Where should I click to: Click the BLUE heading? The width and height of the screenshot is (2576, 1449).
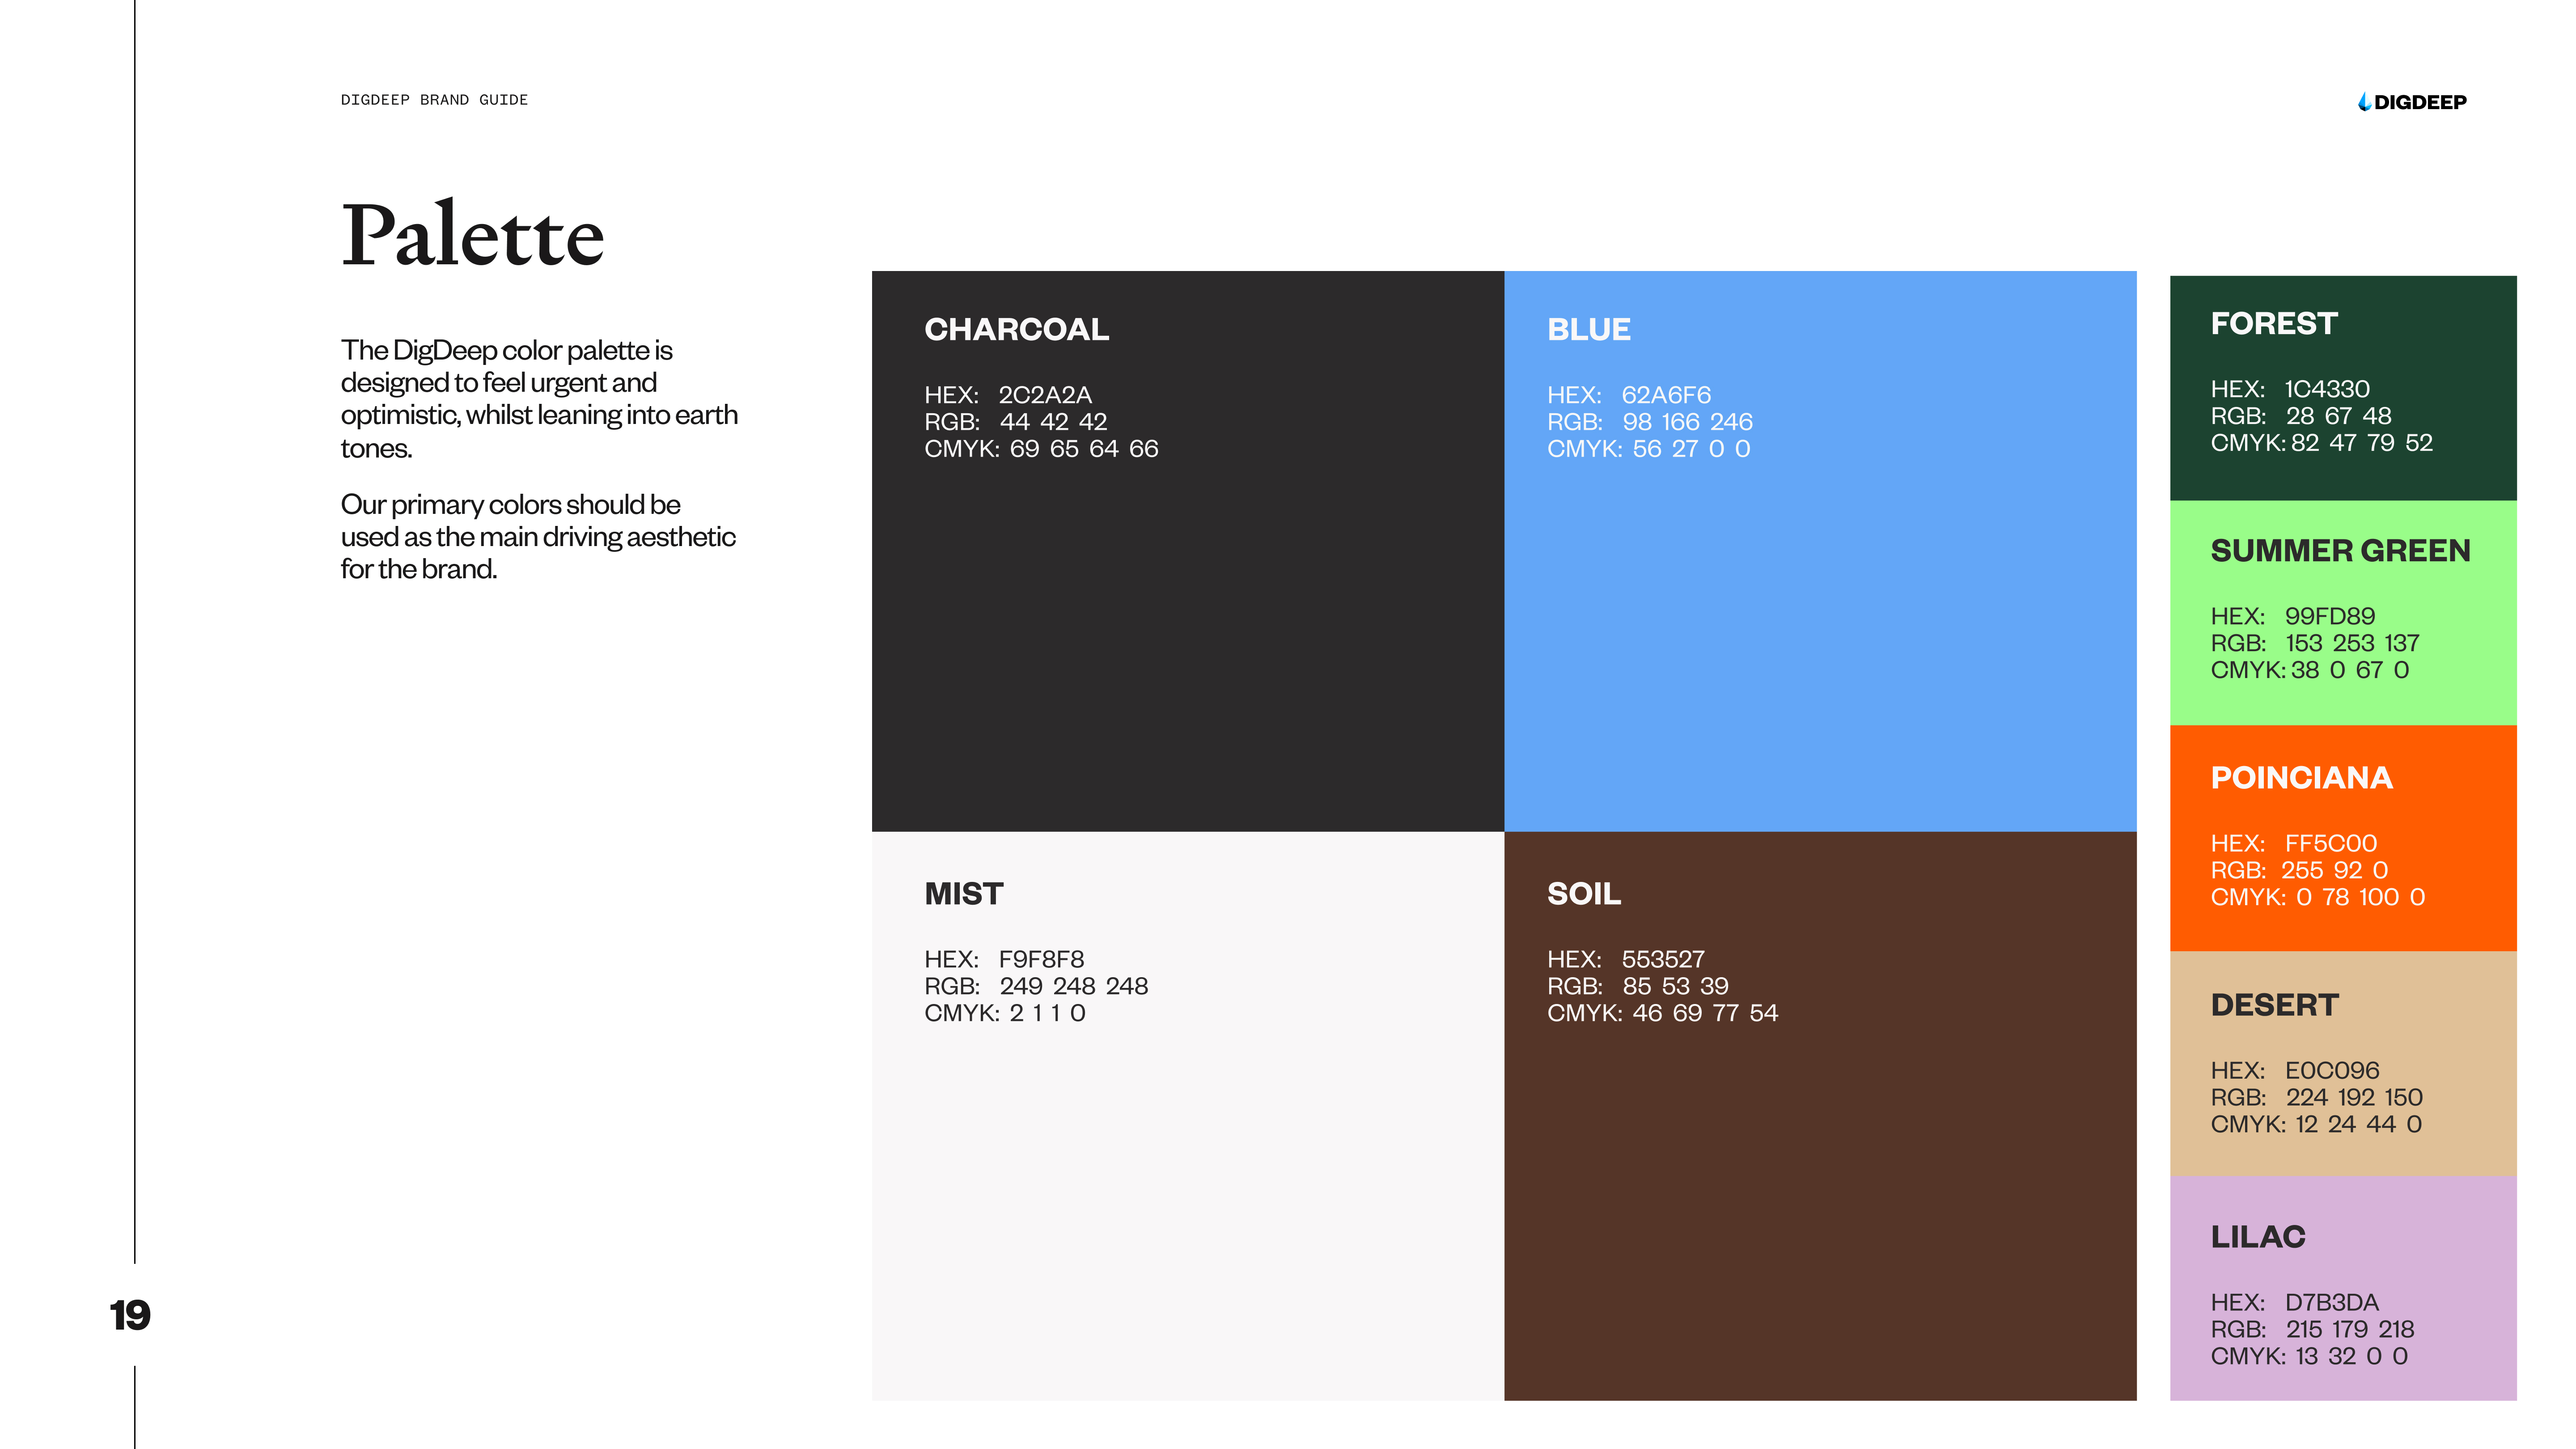[x=1589, y=329]
